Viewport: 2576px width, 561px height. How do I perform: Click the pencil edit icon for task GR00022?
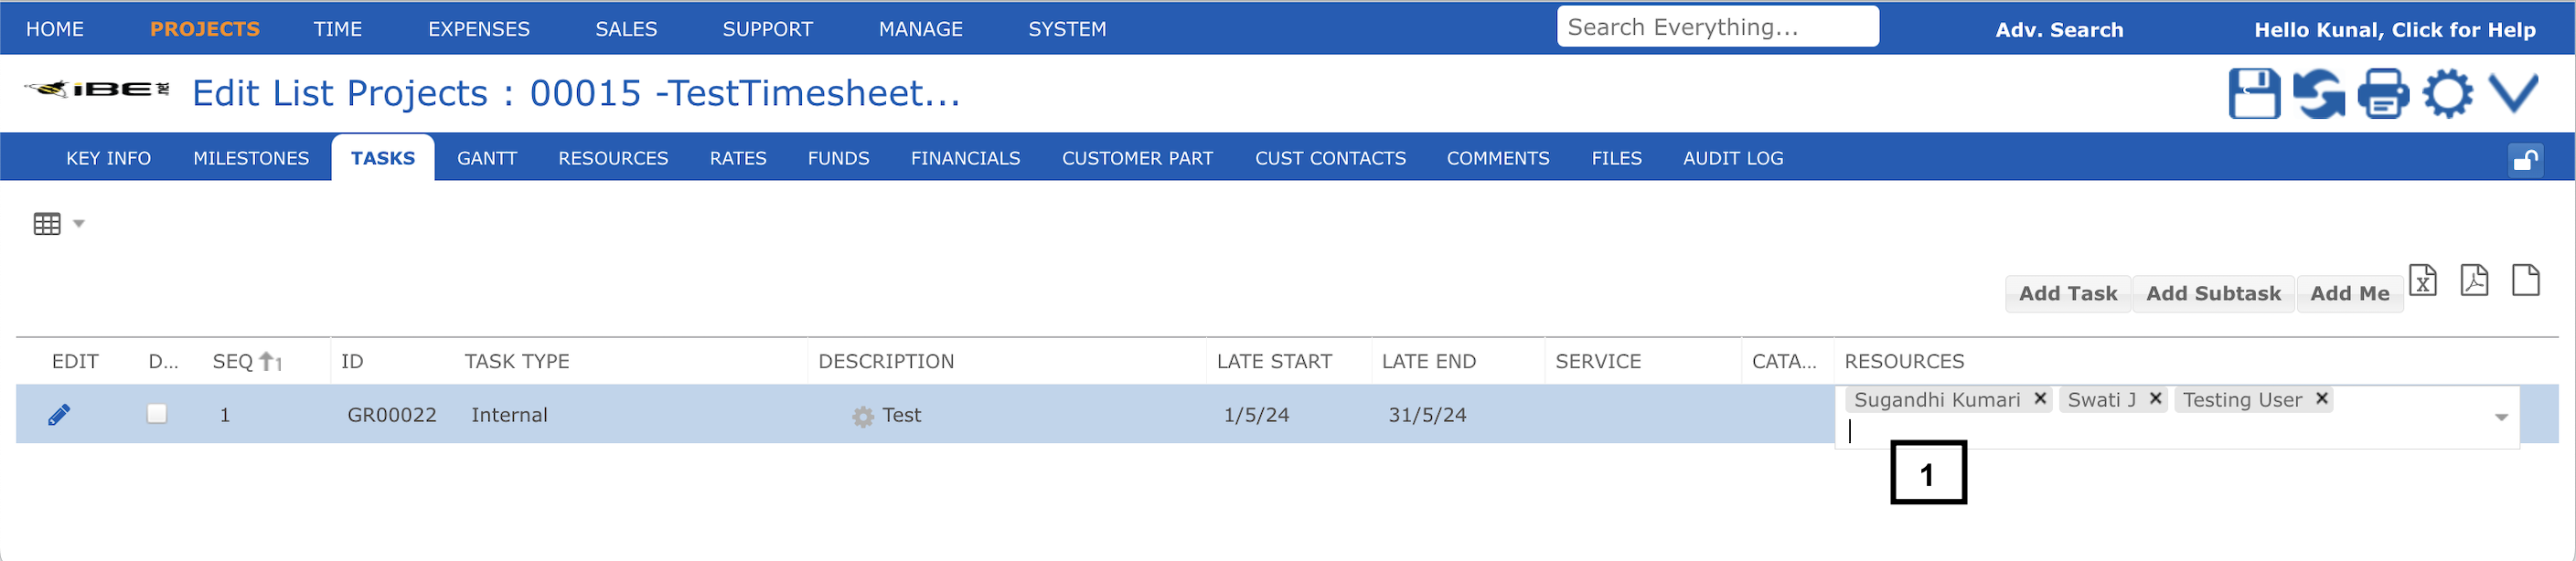[x=59, y=415]
